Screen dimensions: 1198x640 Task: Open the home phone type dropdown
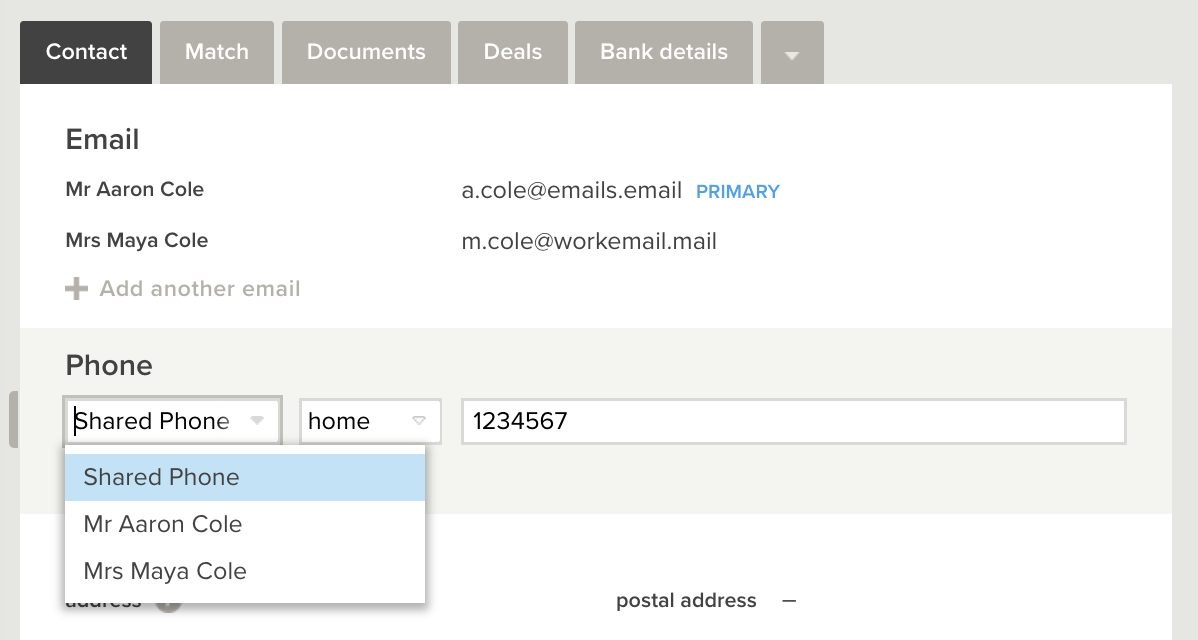coord(371,421)
